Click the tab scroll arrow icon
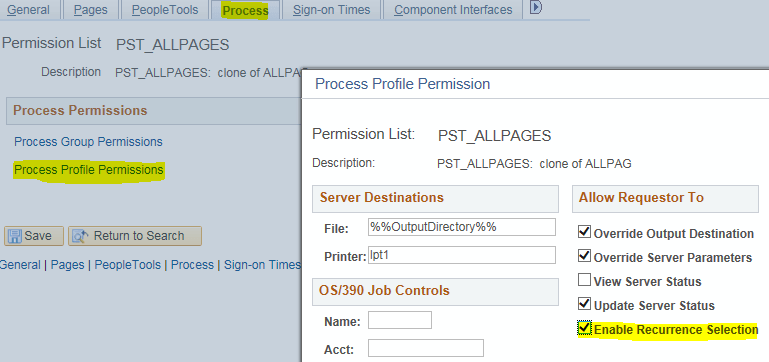Image resolution: width=769 pixels, height=362 pixels. point(536,7)
